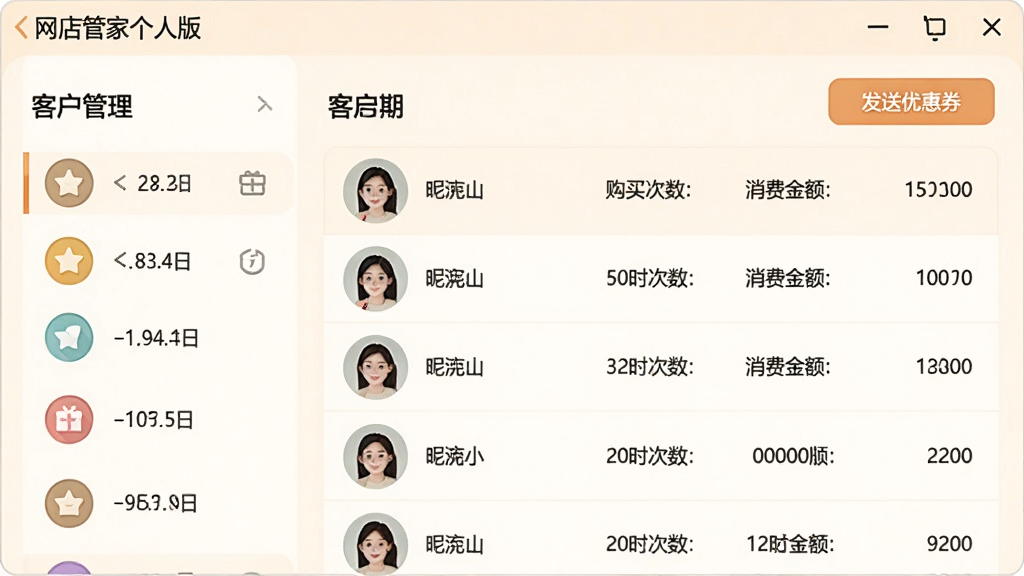This screenshot has height=576, width=1024.
Task: Click the brown star icon beside -95.3.0日
Action: coord(69,503)
